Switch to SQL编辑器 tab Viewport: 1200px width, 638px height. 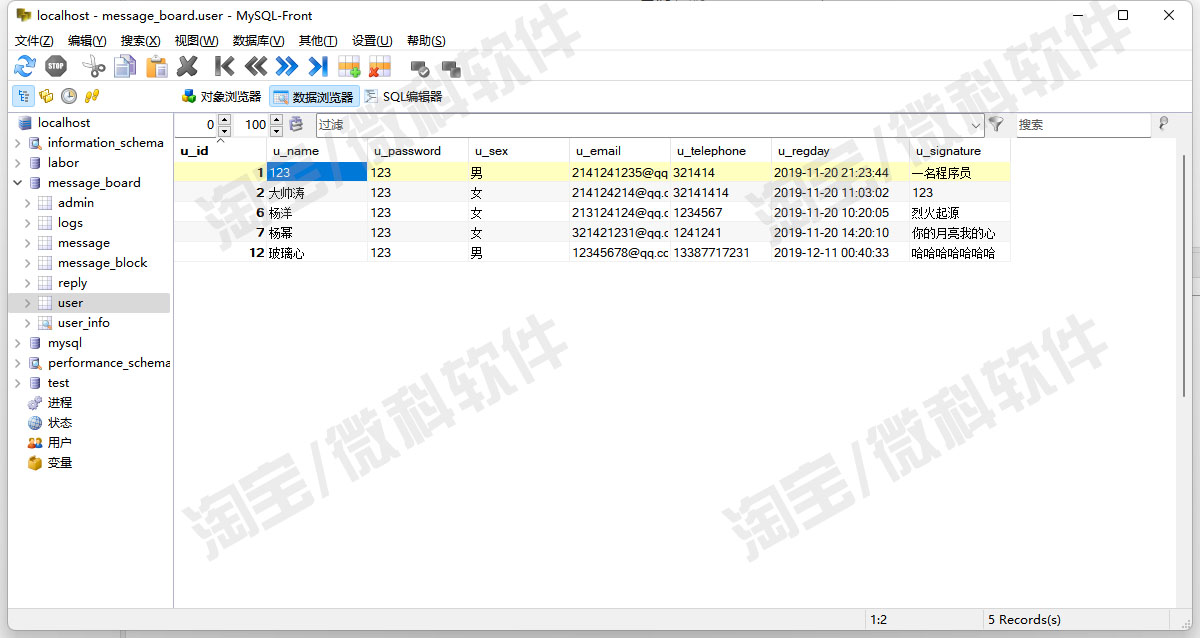pyautogui.click(x=403, y=97)
